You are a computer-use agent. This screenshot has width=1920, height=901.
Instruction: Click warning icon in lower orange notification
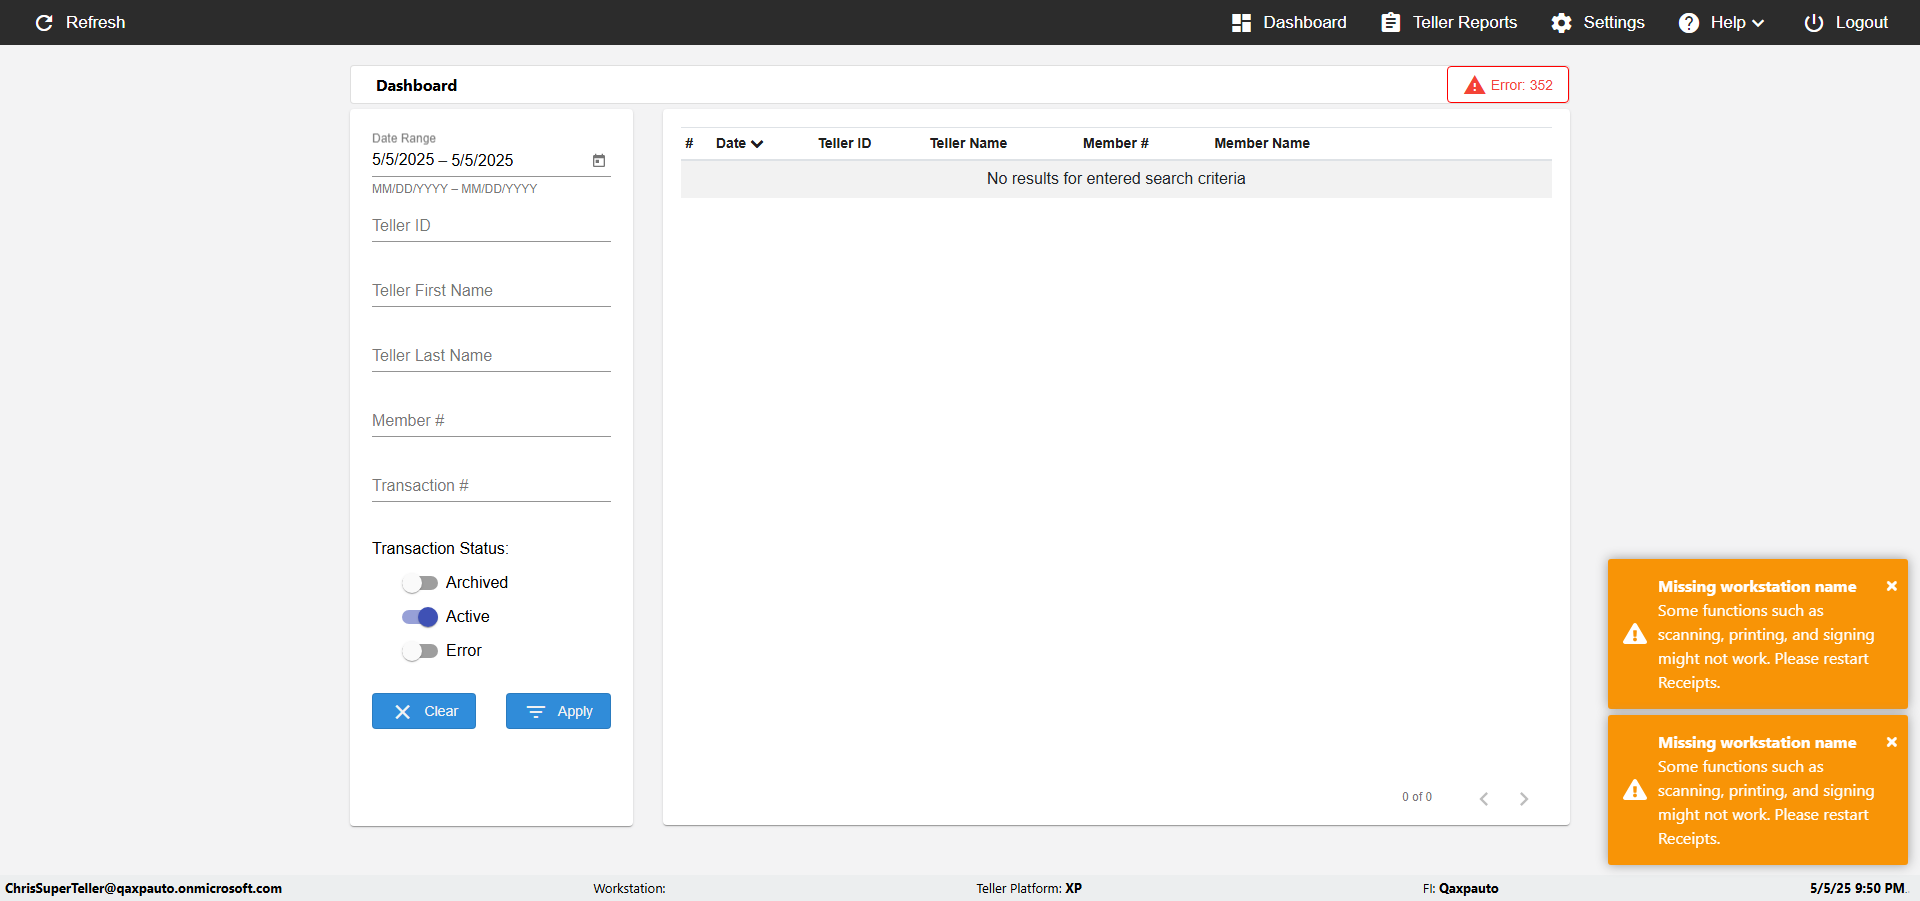click(1635, 790)
